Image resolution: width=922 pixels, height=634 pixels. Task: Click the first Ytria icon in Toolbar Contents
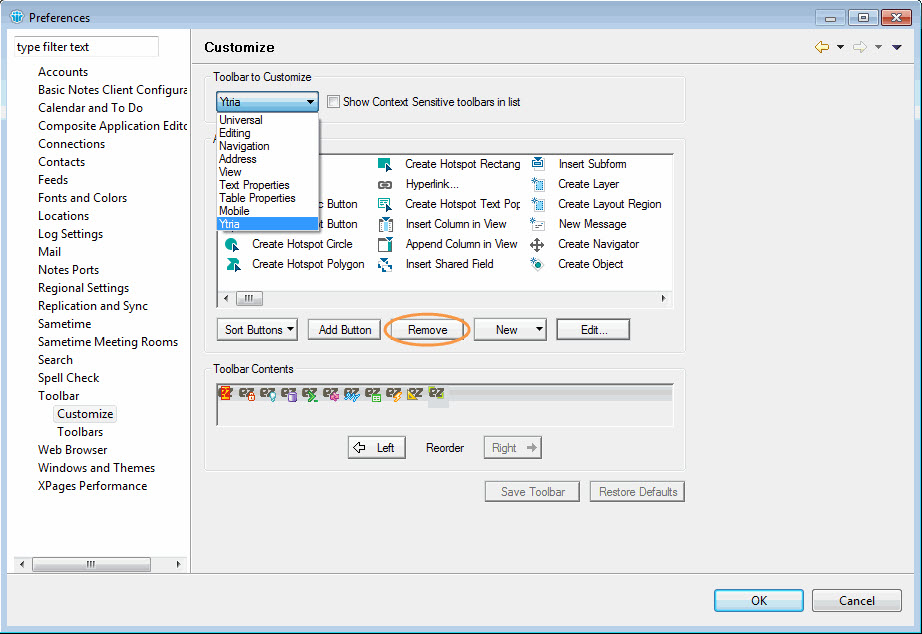(x=226, y=394)
